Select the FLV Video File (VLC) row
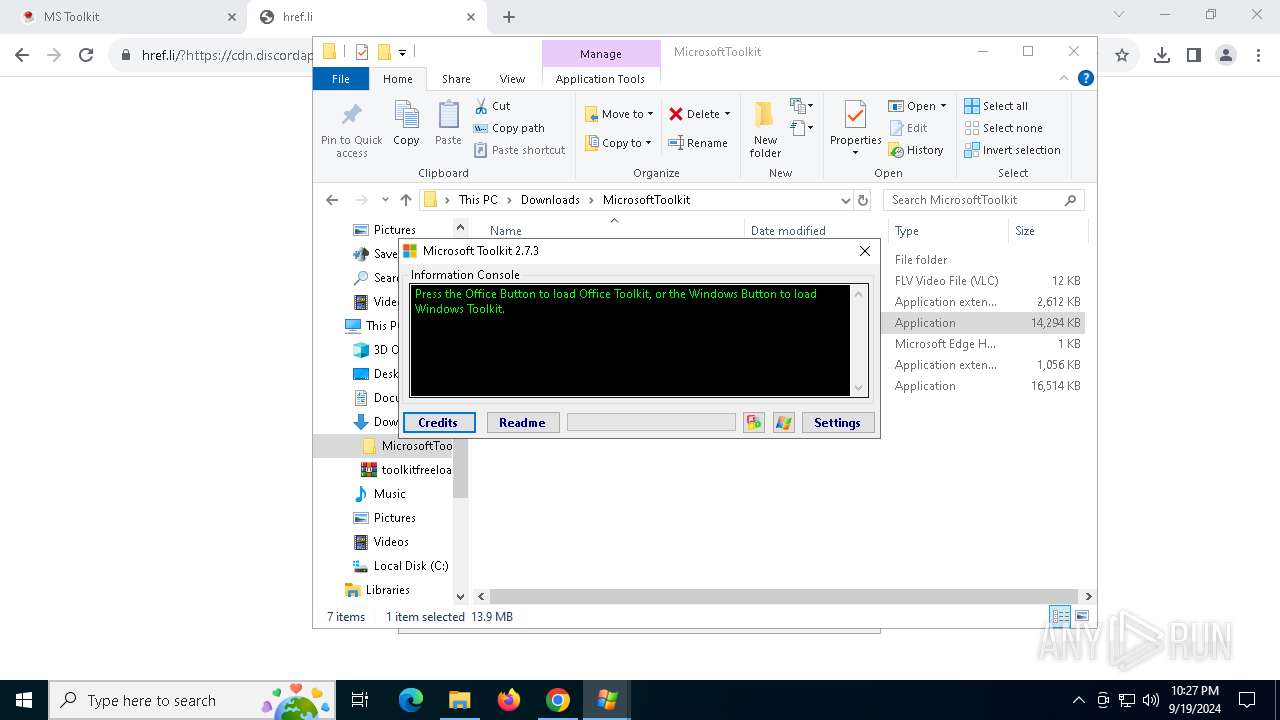Image resolution: width=1280 pixels, height=720 pixels. click(985, 281)
